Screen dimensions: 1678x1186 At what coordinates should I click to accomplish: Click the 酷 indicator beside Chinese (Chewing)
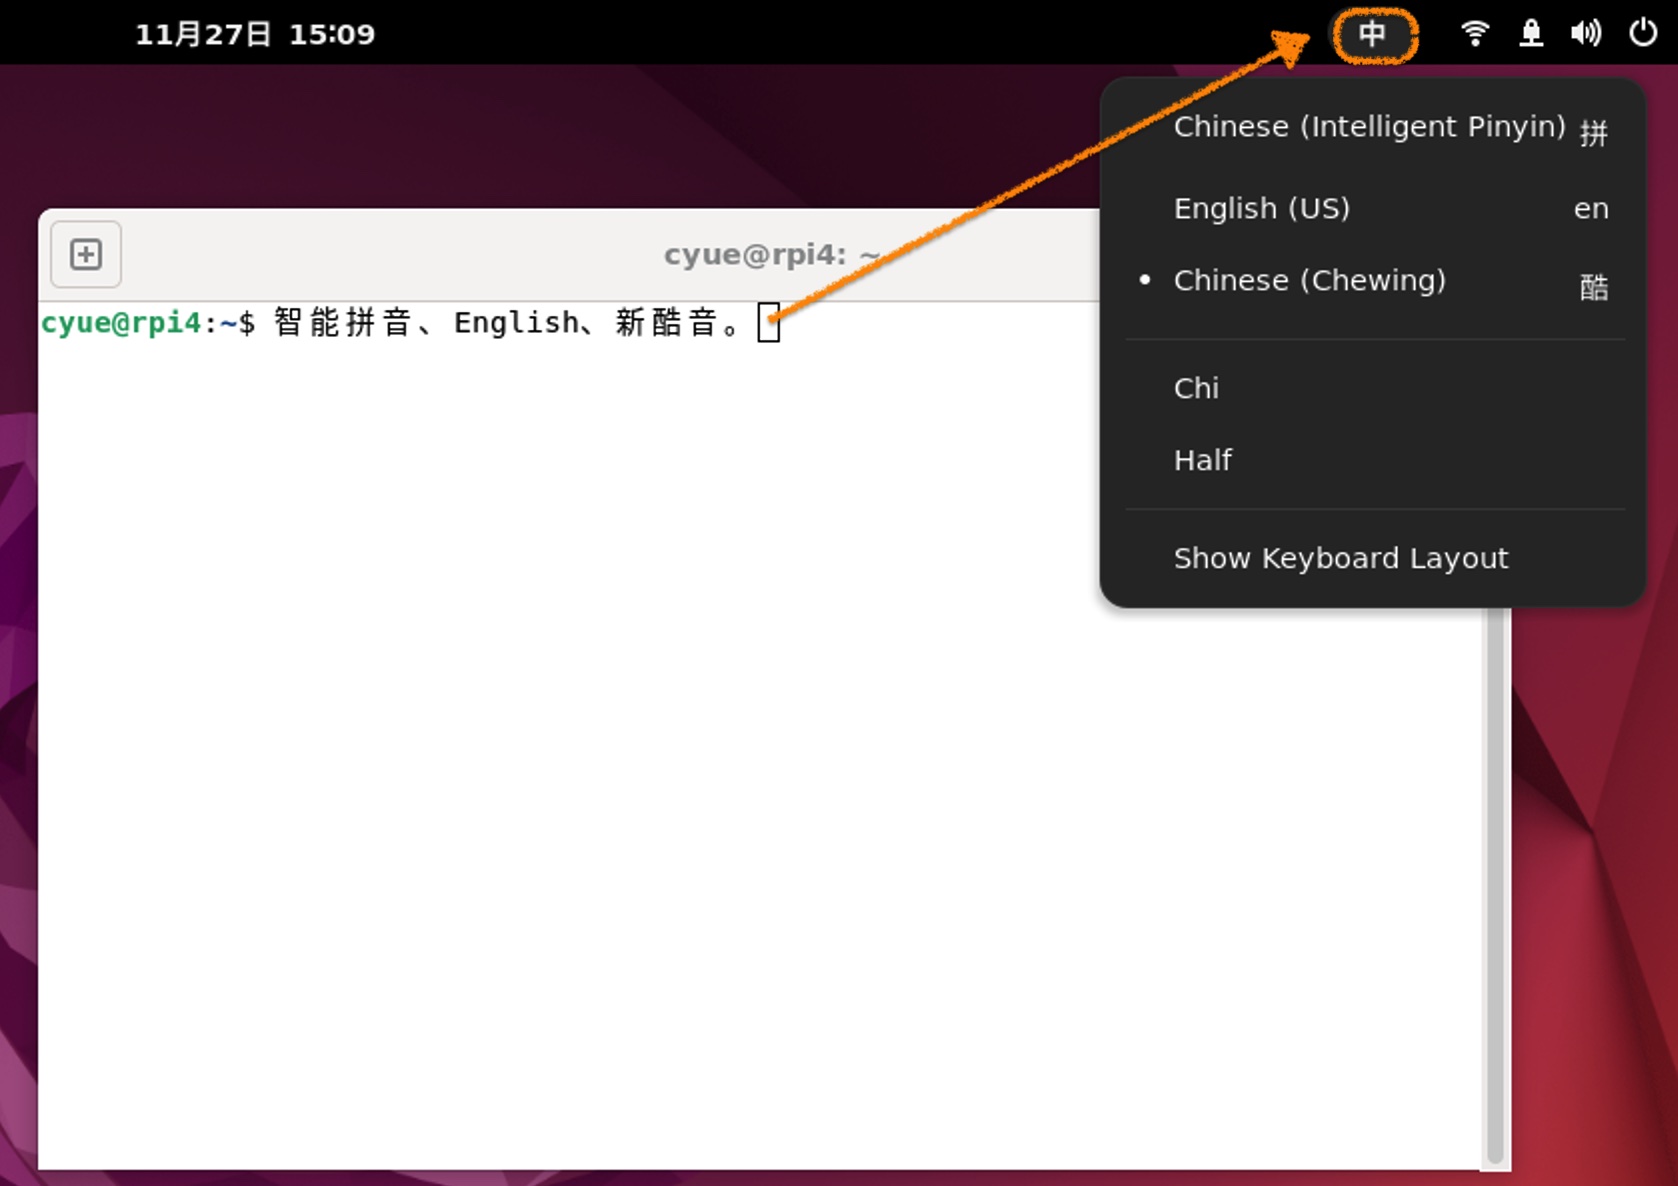[1593, 288]
